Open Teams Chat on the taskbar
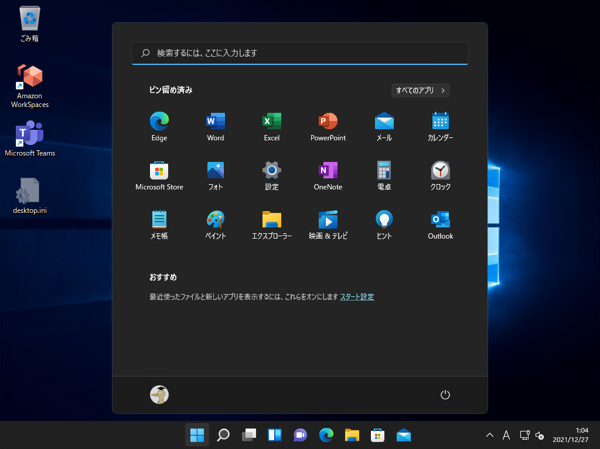Viewport: 600px width, 449px height. tap(300, 435)
